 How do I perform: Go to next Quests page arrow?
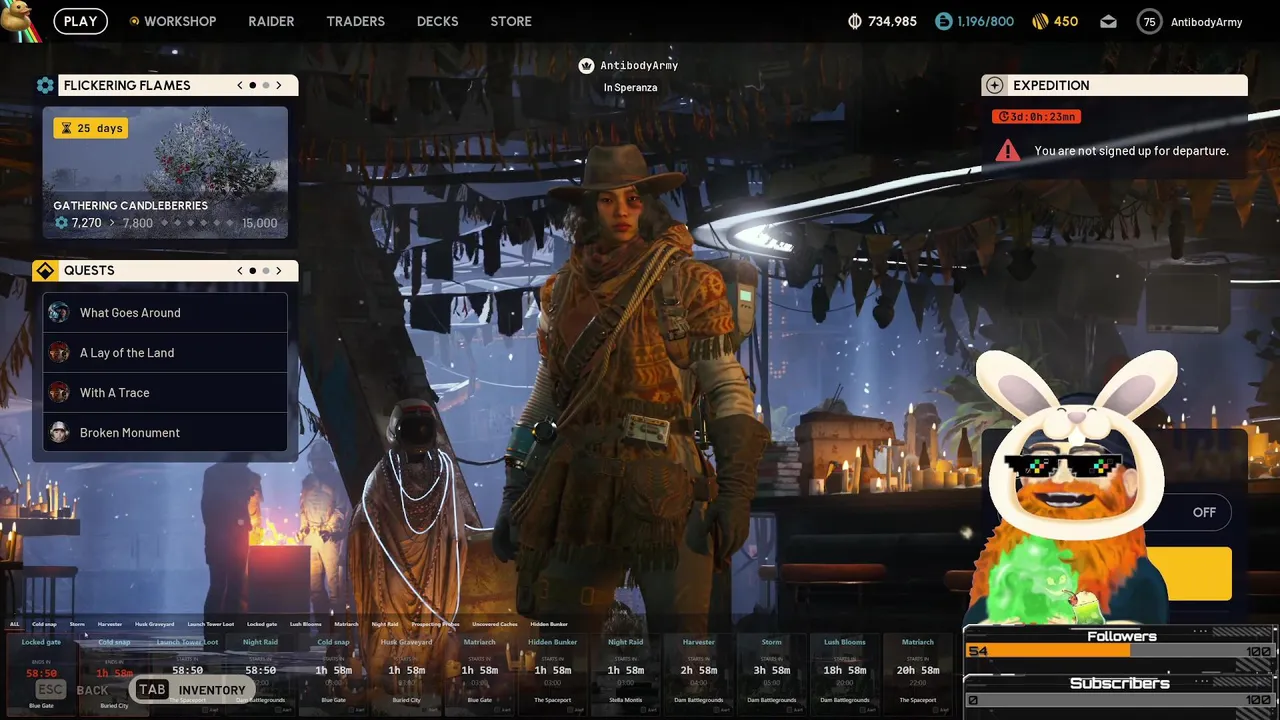click(279, 270)
